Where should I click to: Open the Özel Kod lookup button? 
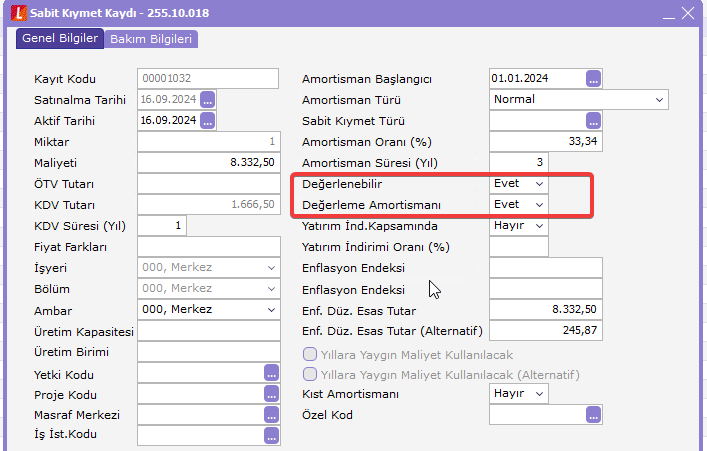tap(594, 415)
